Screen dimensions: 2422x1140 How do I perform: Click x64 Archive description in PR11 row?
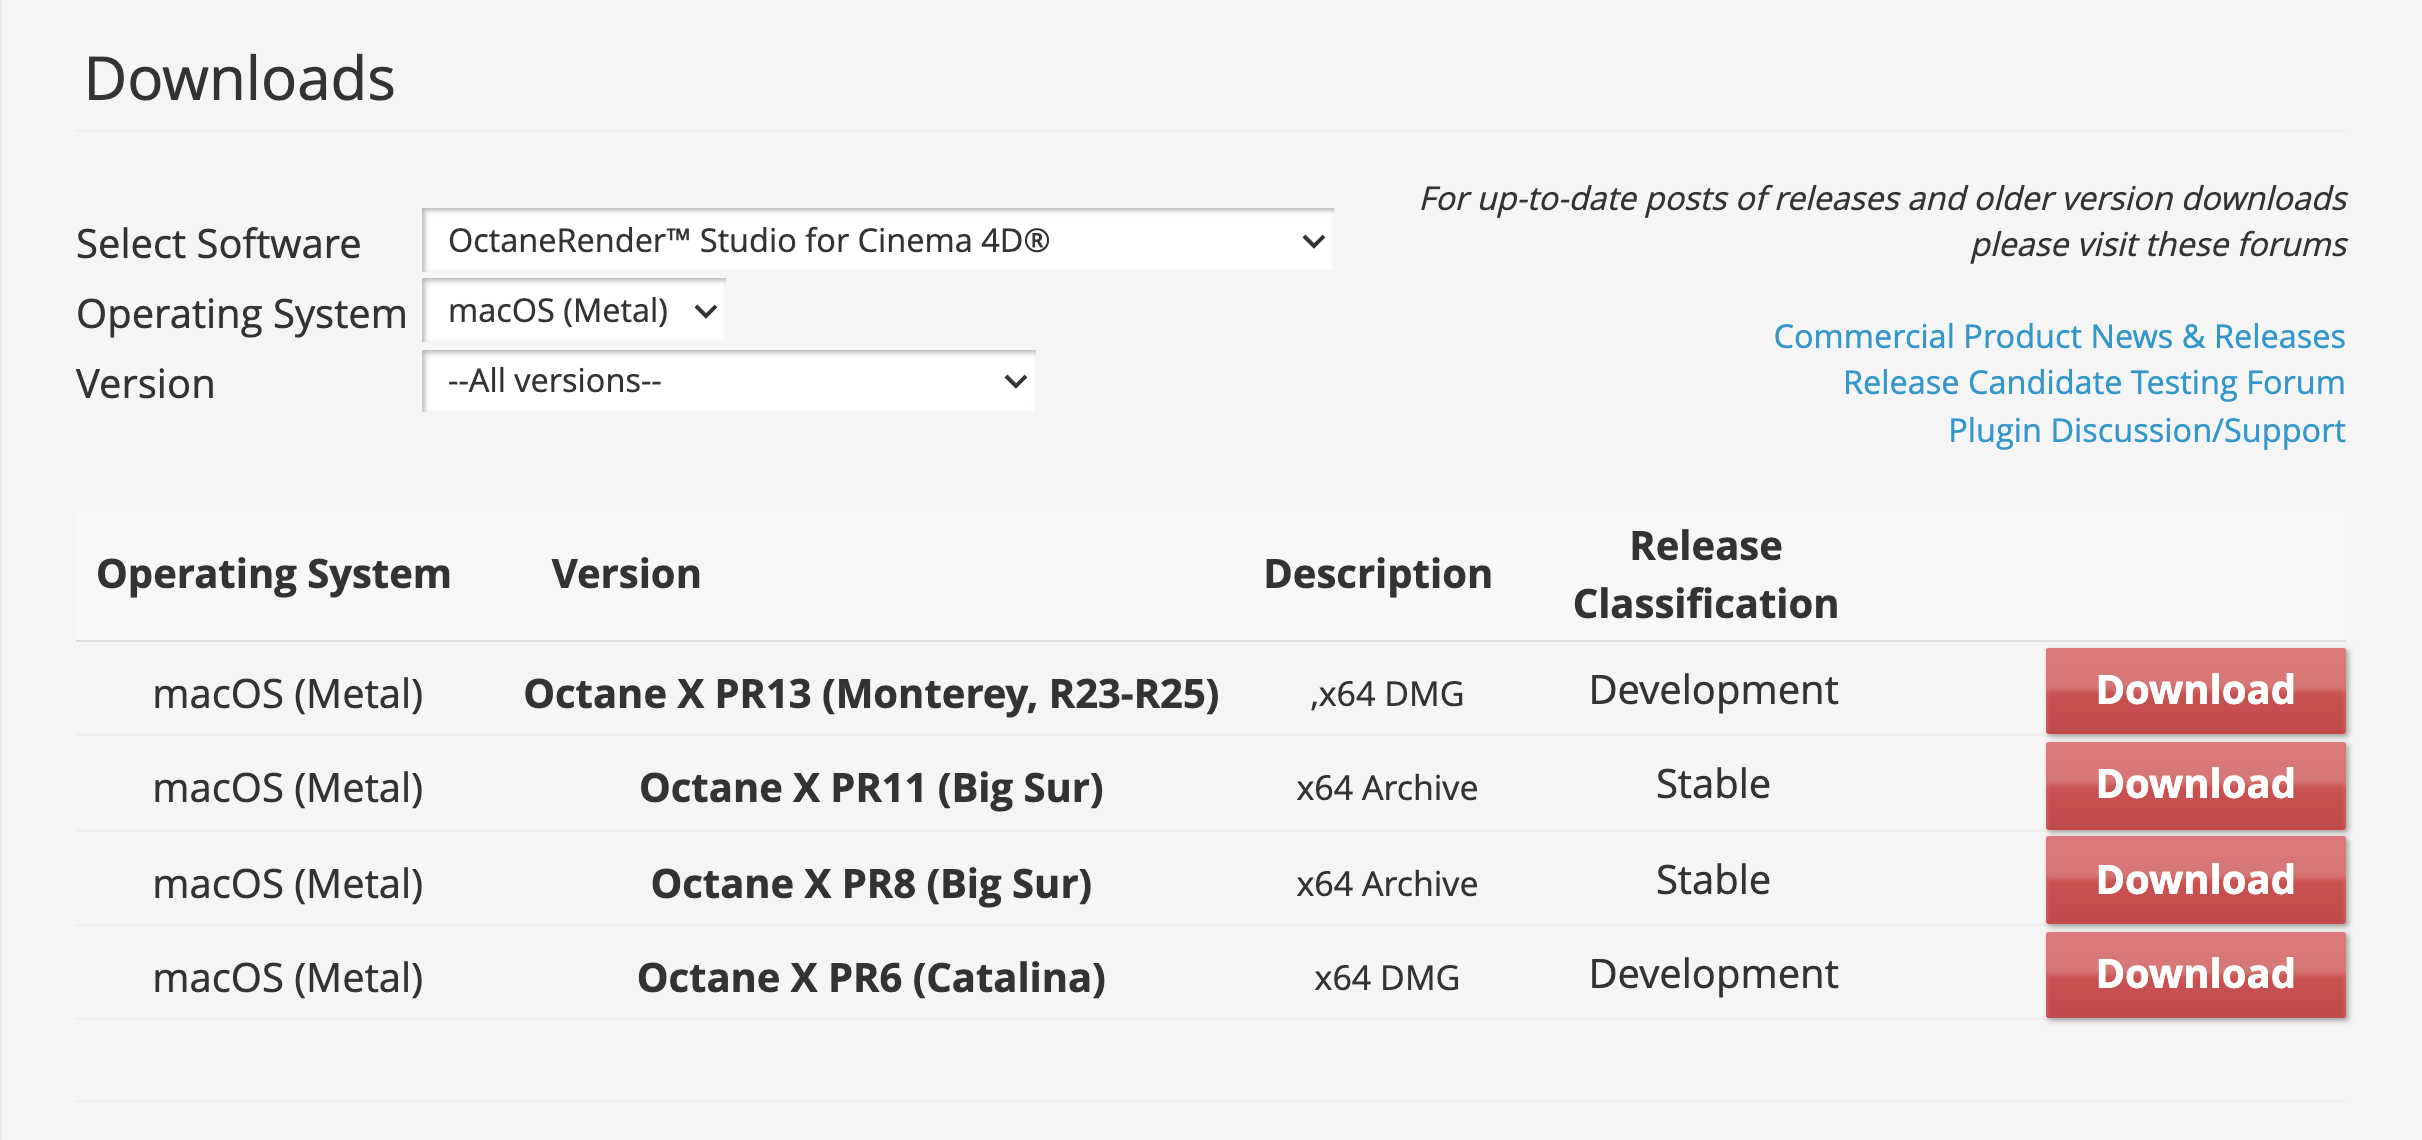pyautogui.click(x=1387, y=788)
